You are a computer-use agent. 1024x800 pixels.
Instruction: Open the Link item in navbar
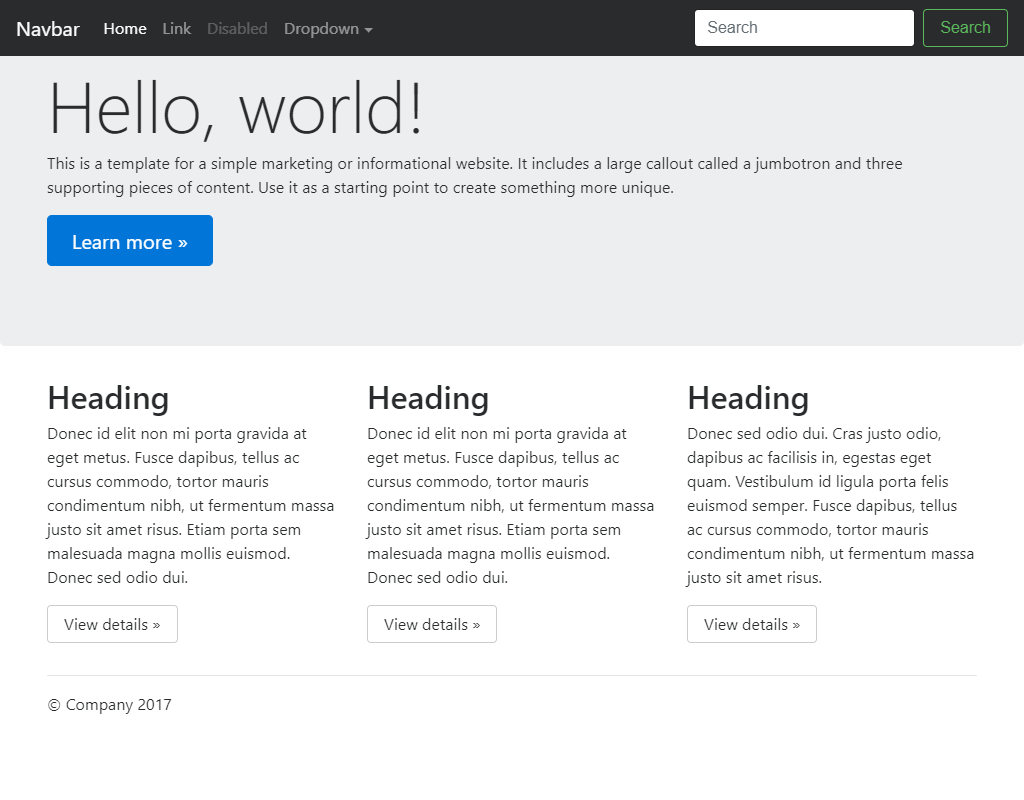point(176,29)
